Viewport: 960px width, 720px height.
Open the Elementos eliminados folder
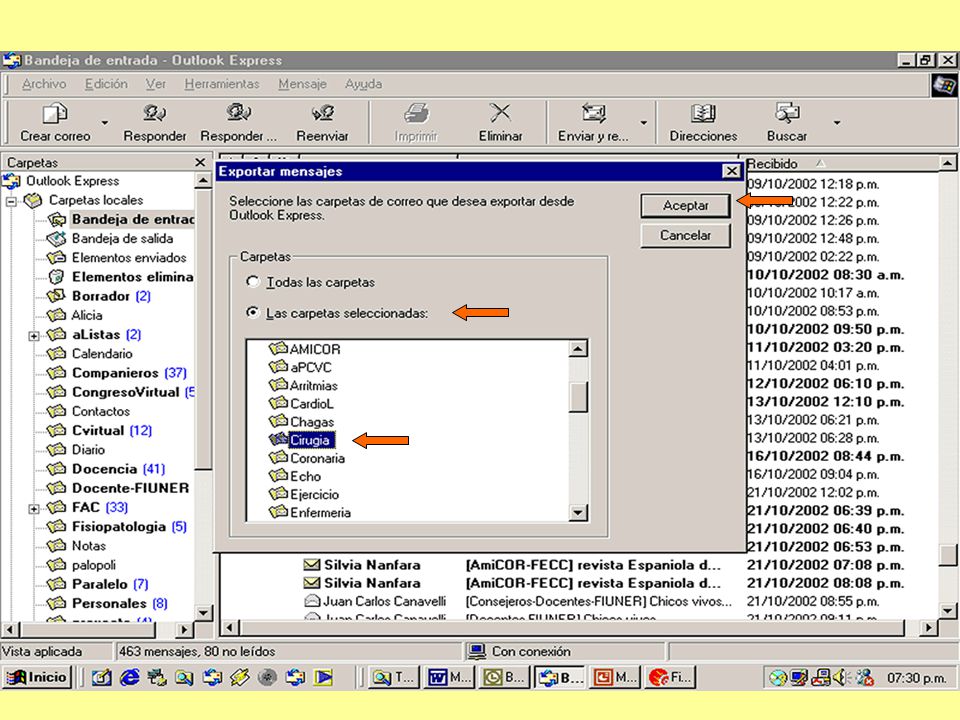[x=132, y=277]
